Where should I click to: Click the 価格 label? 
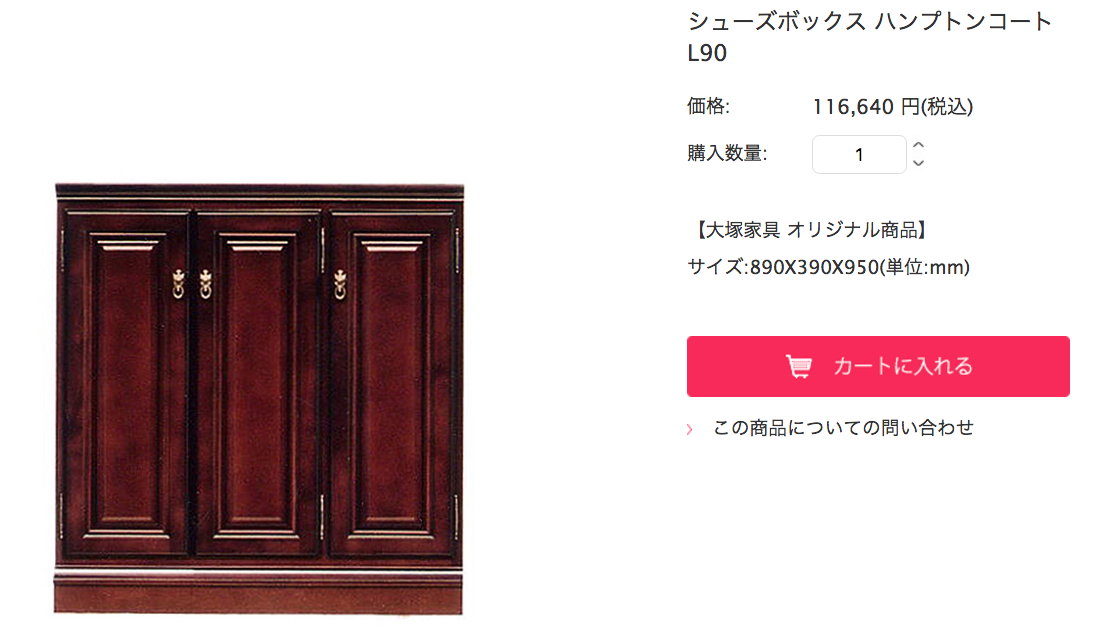pos(708,106)
